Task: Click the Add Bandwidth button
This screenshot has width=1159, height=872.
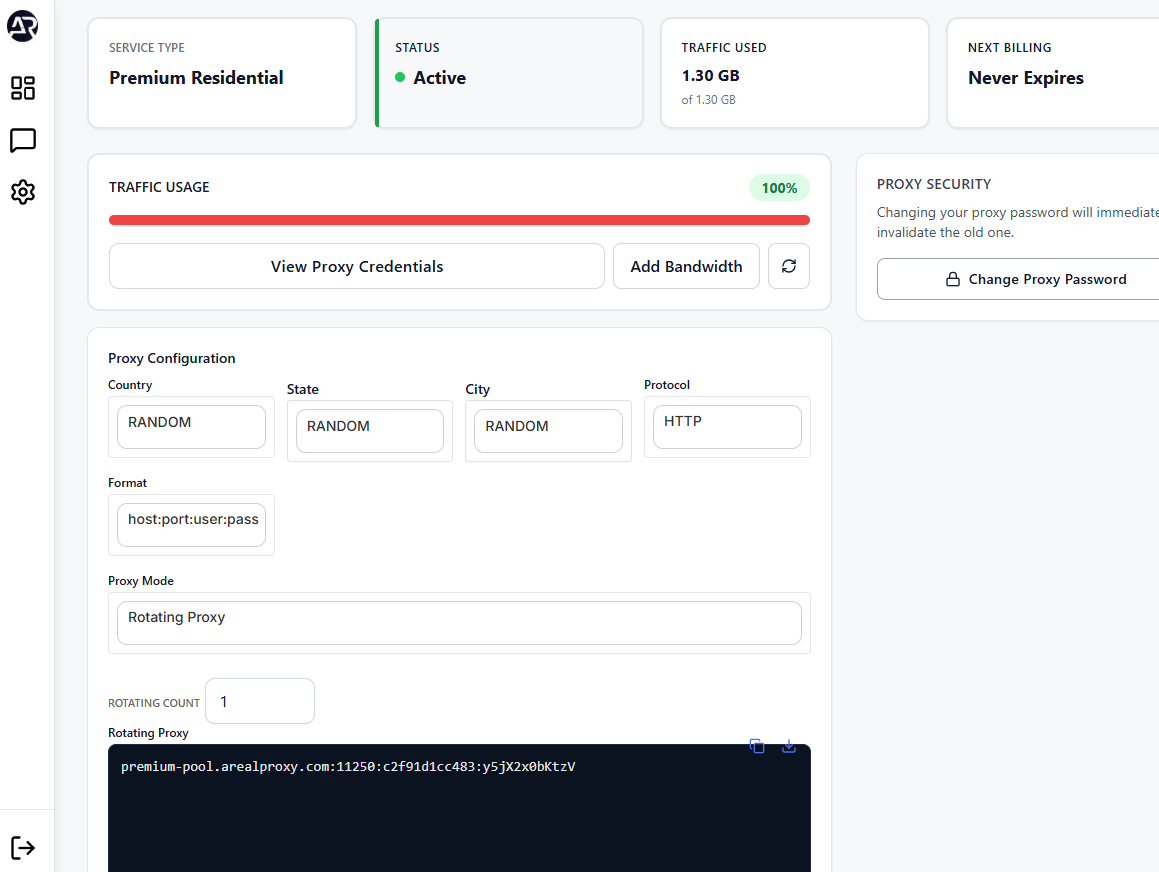Action: click(686, 266)
